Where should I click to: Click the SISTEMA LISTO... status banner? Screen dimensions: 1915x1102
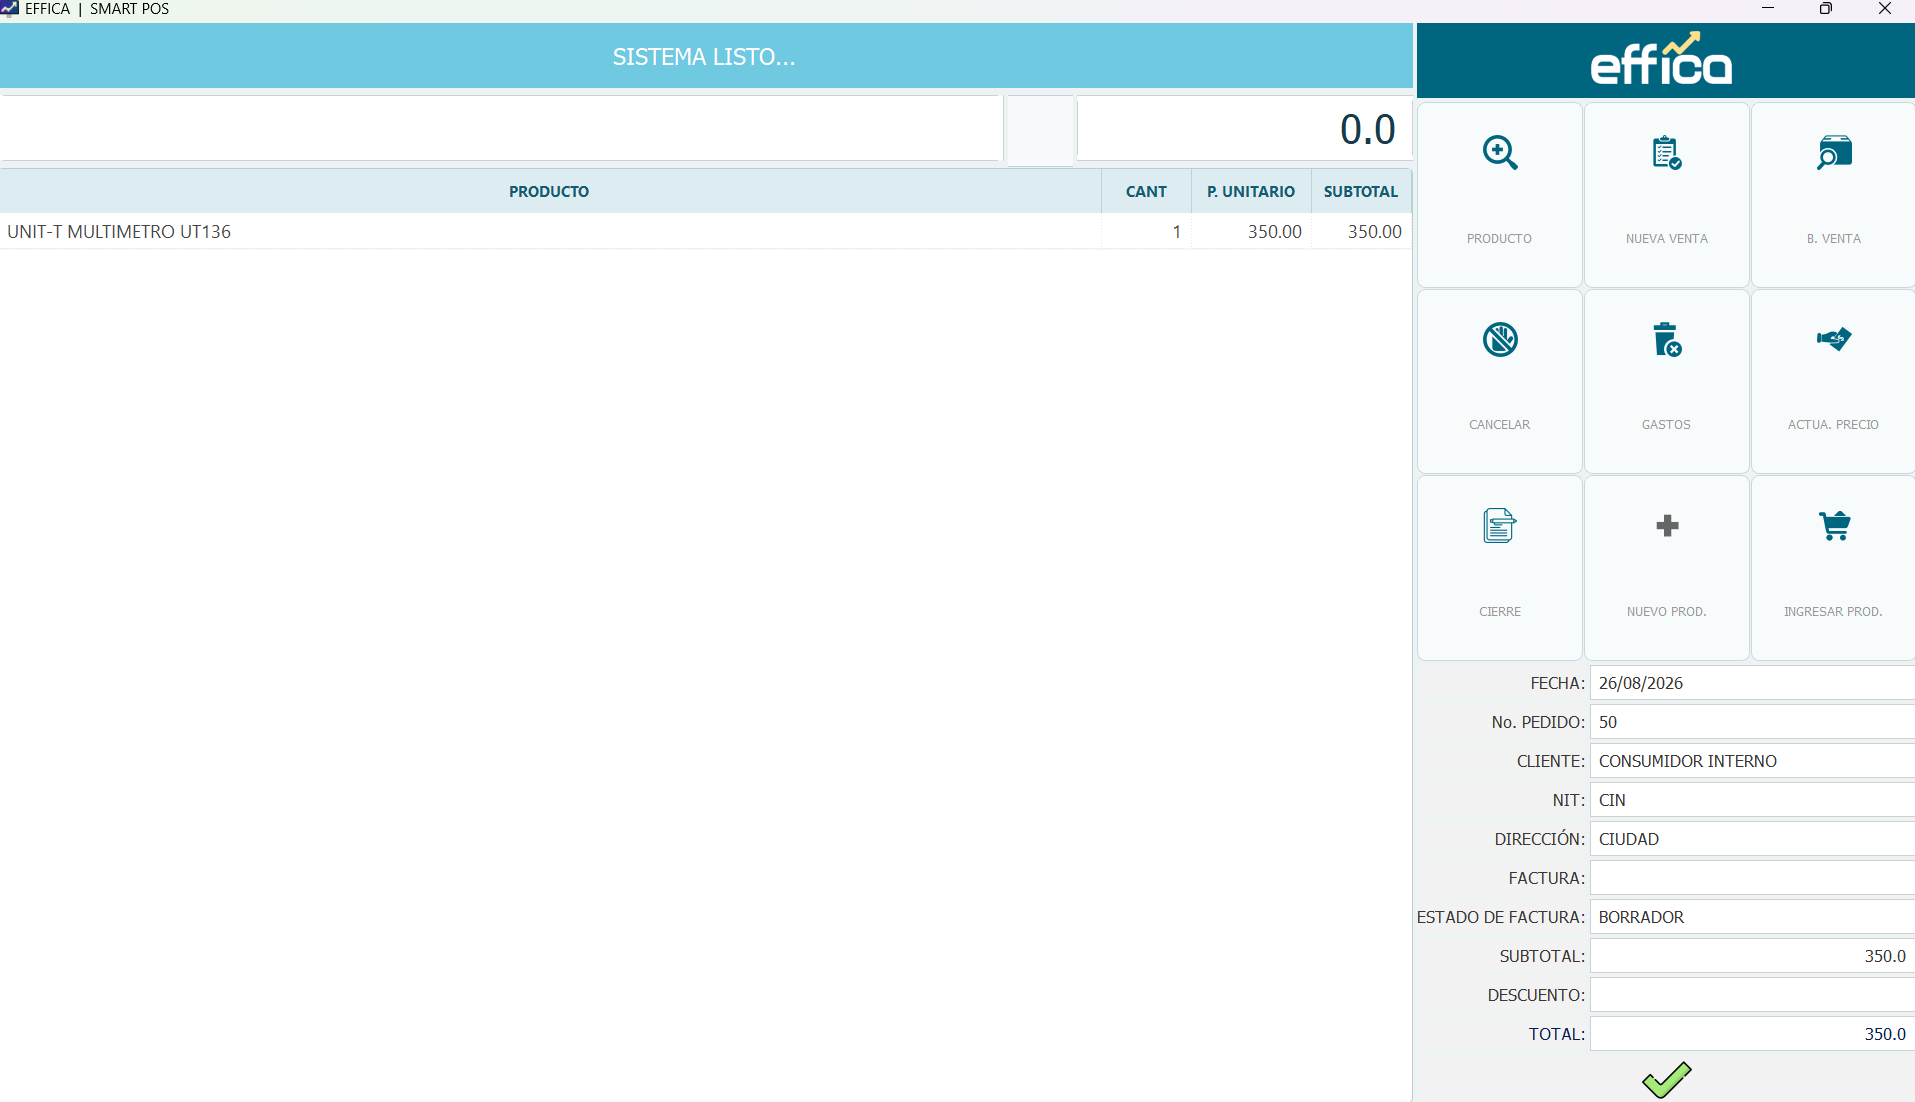tap(705, 56)
